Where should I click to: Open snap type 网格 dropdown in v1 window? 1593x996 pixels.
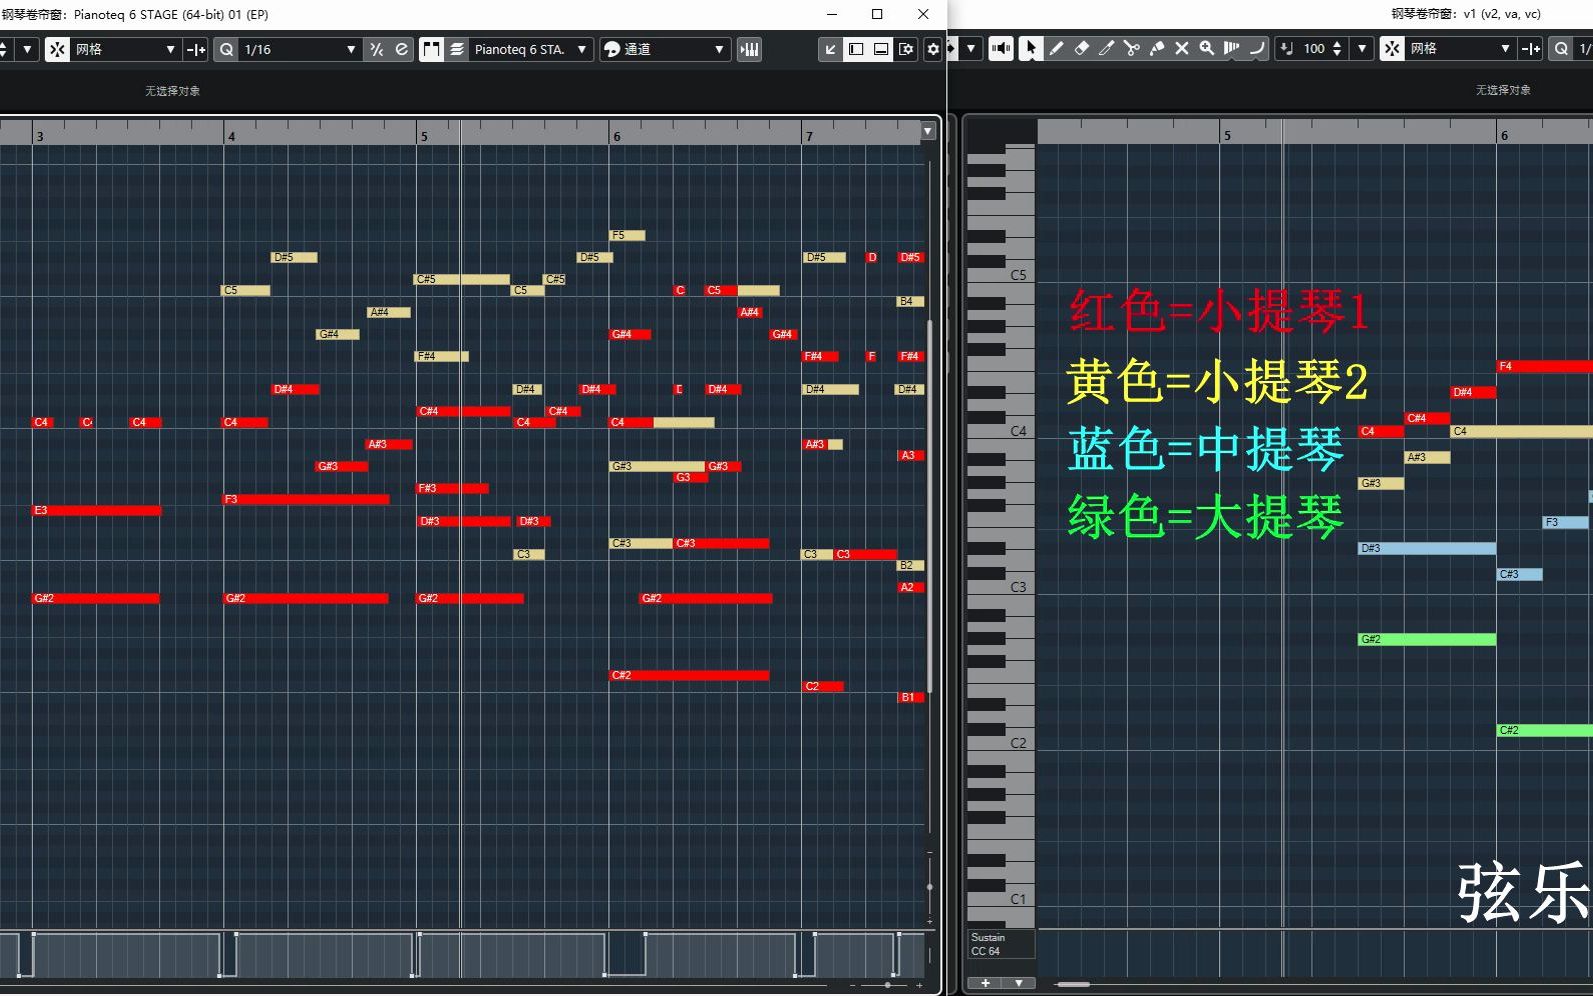click(x=1460, y=48)
